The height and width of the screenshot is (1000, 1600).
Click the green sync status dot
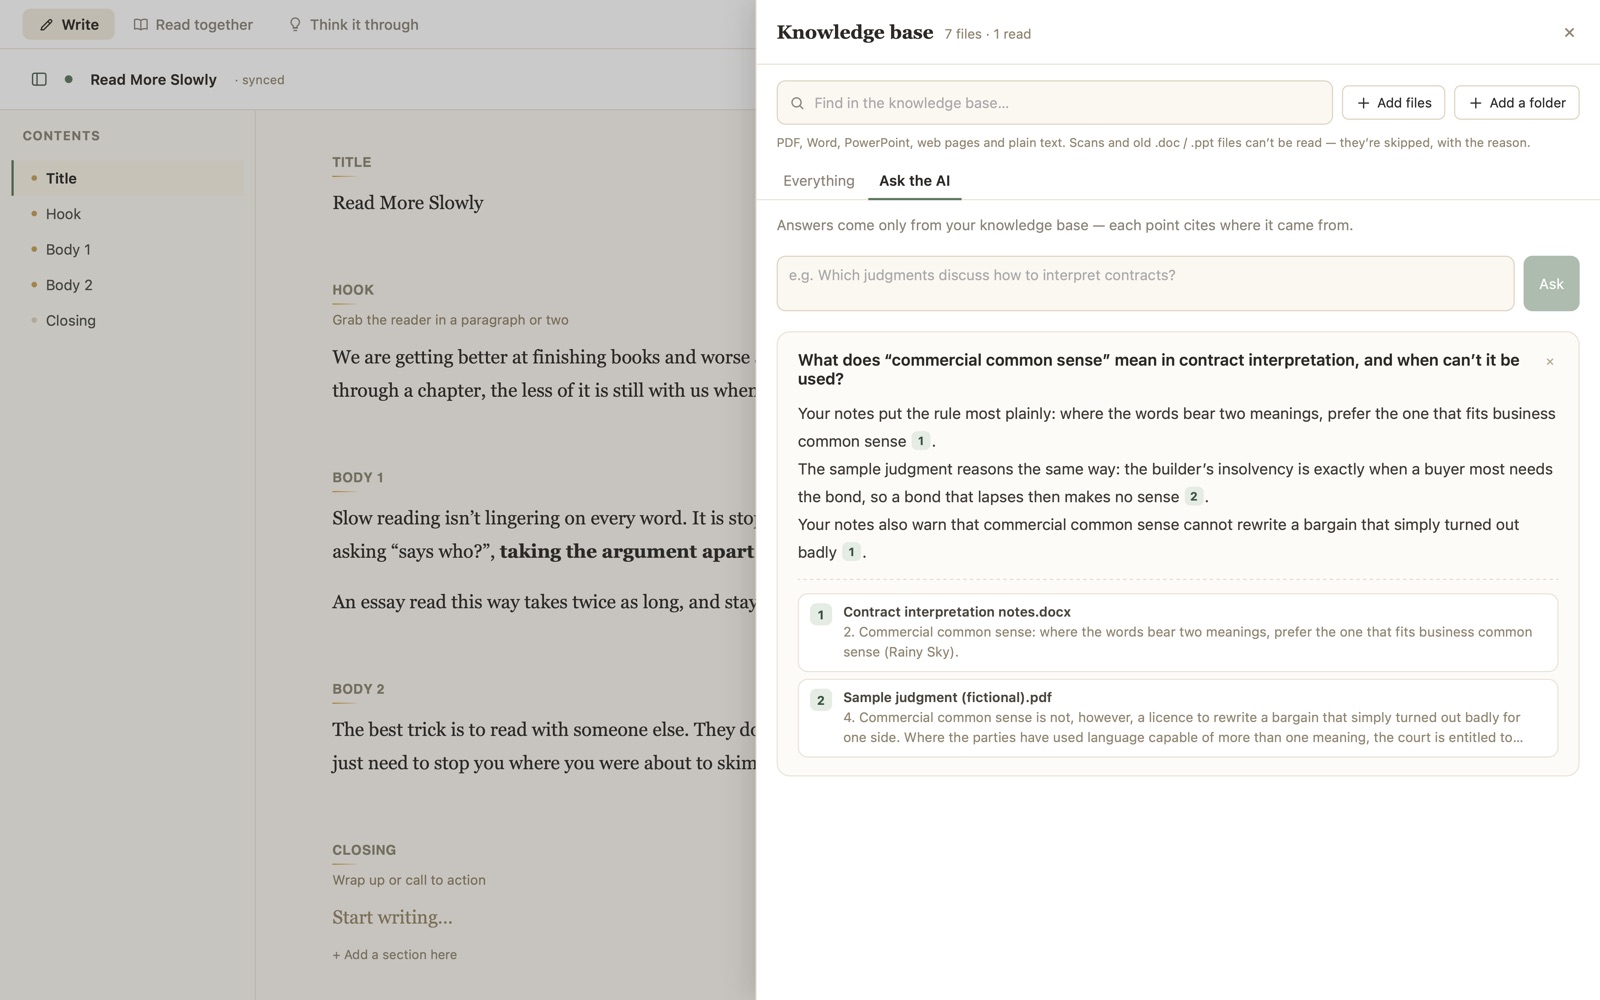coord(68,79)
